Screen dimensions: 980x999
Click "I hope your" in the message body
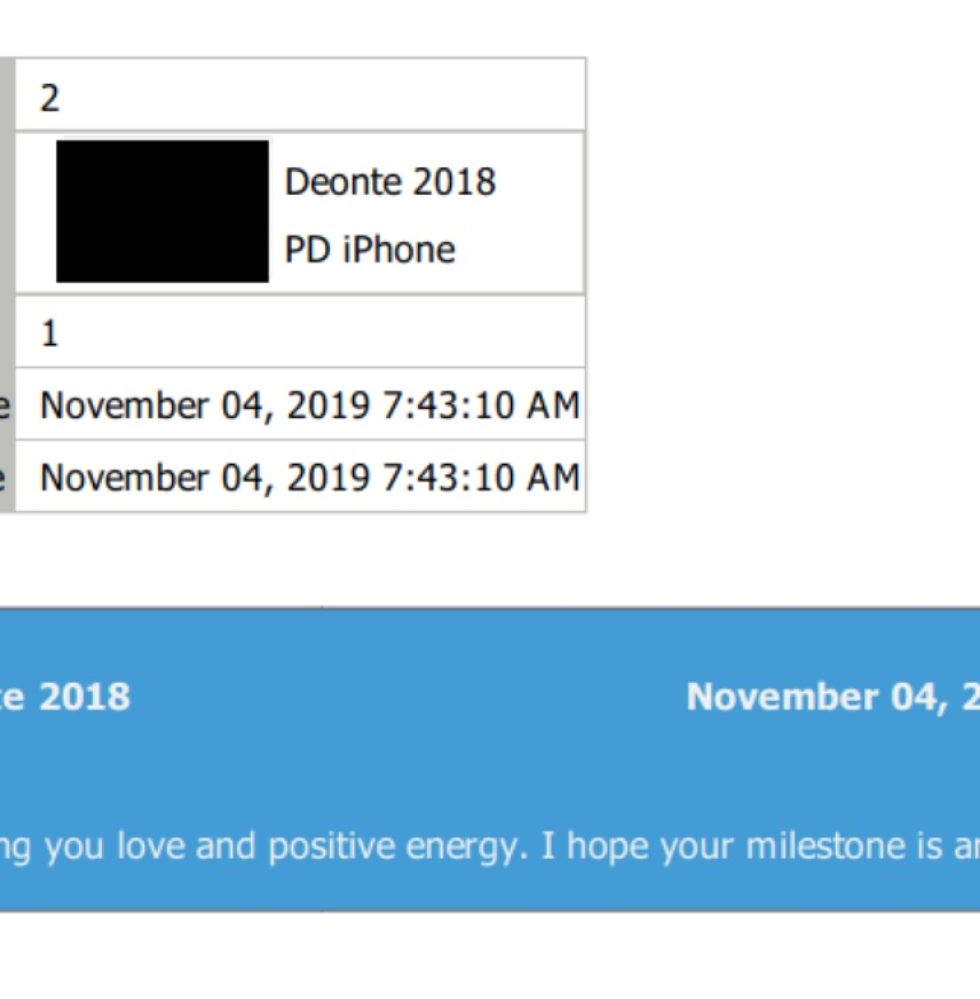pos(642,847)
